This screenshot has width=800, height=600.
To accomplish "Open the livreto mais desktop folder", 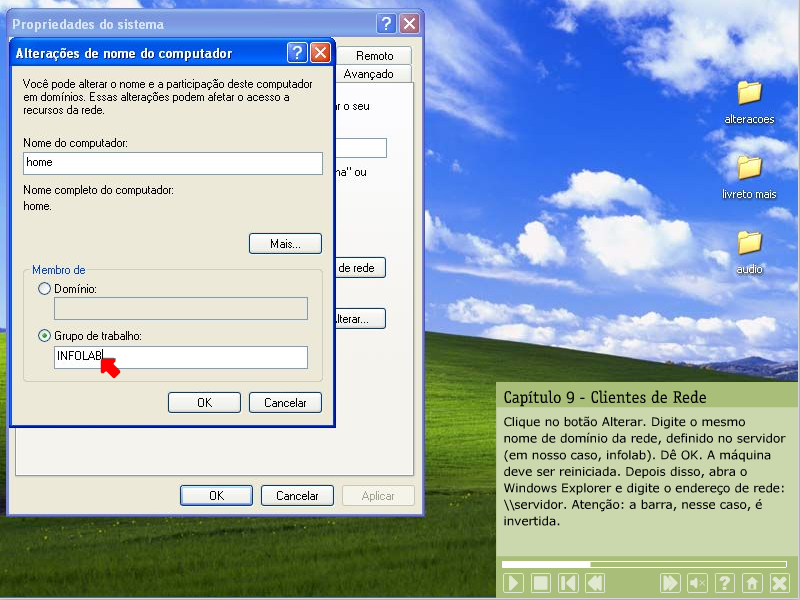I will (x=749, y=168).
